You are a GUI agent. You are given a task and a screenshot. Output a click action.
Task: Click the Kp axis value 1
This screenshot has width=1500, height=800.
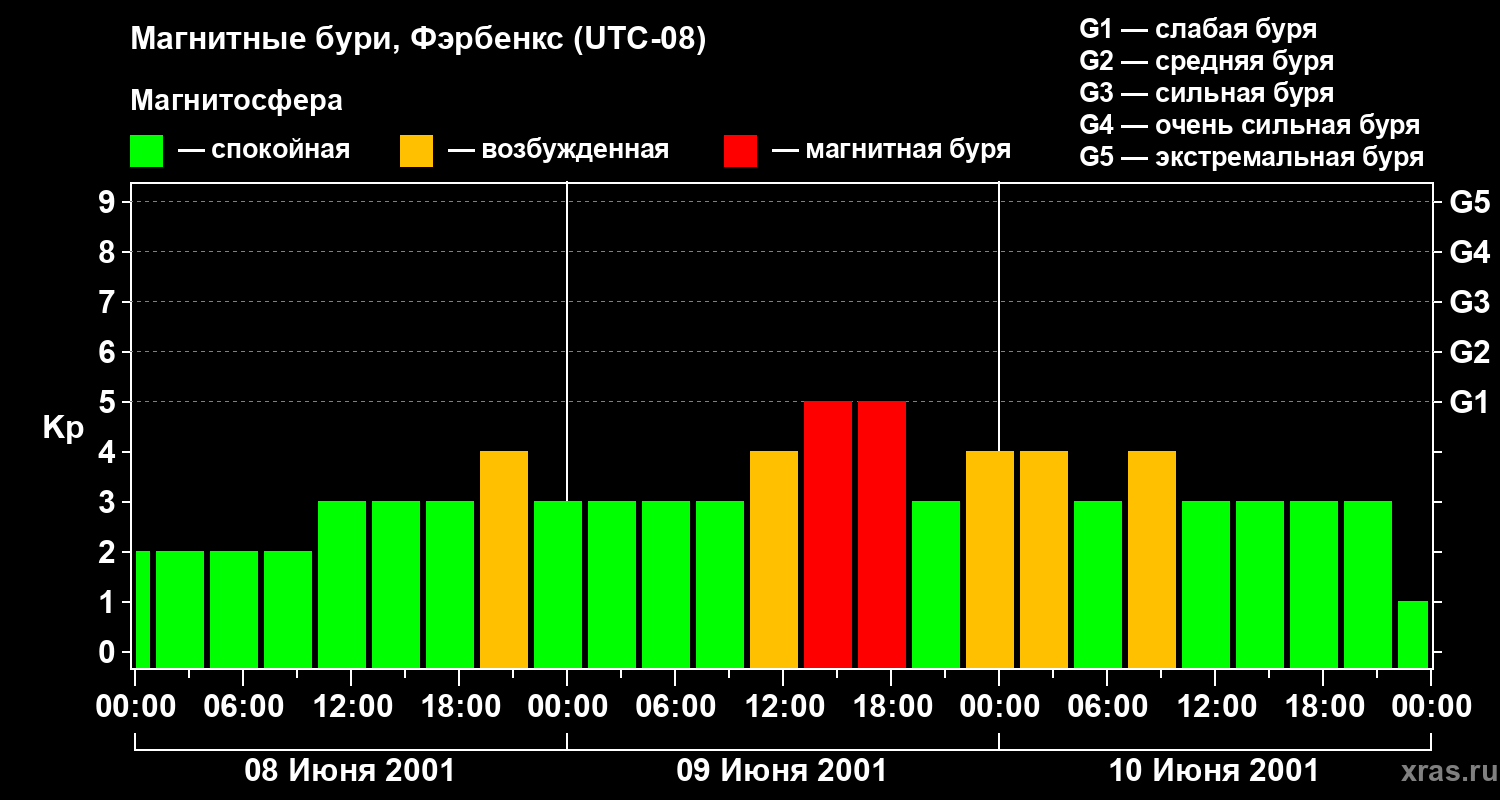109,602
